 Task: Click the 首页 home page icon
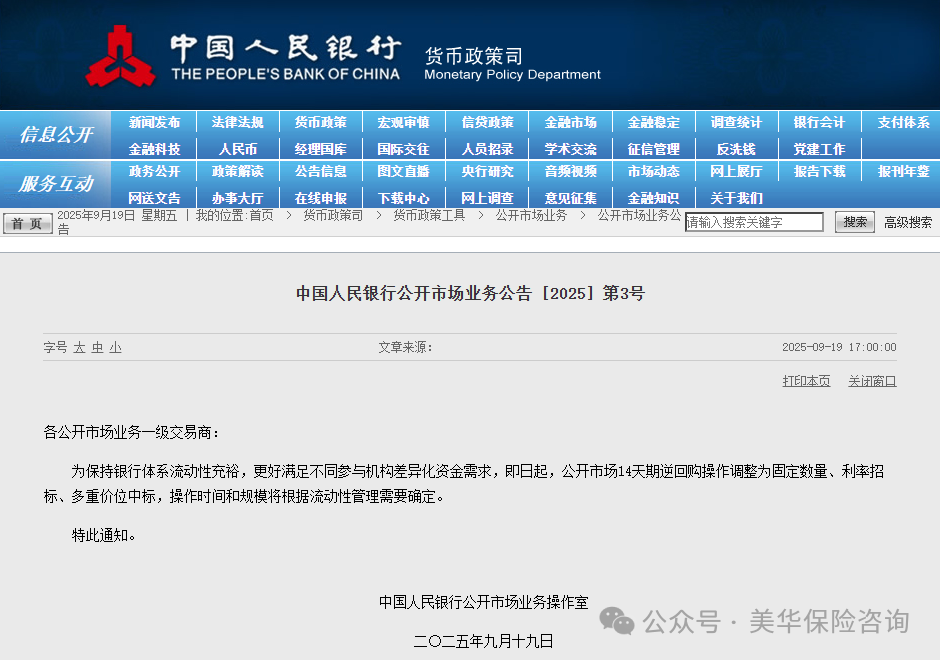coord(27,223)
